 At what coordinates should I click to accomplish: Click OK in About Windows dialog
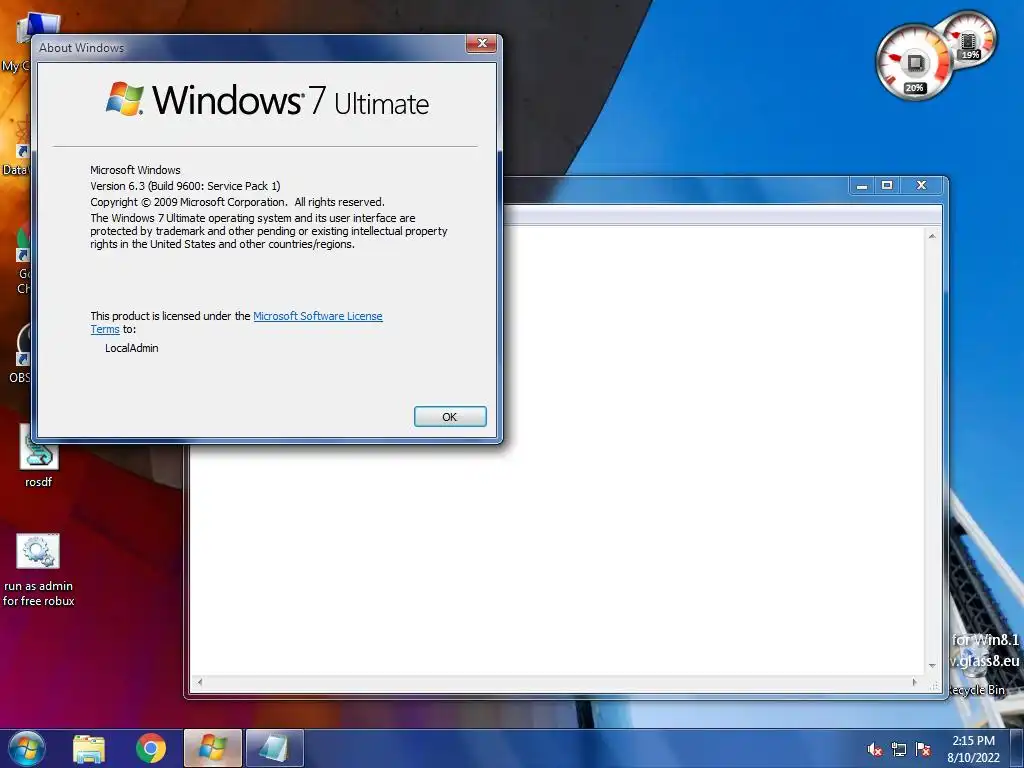[x=450, y=417]
